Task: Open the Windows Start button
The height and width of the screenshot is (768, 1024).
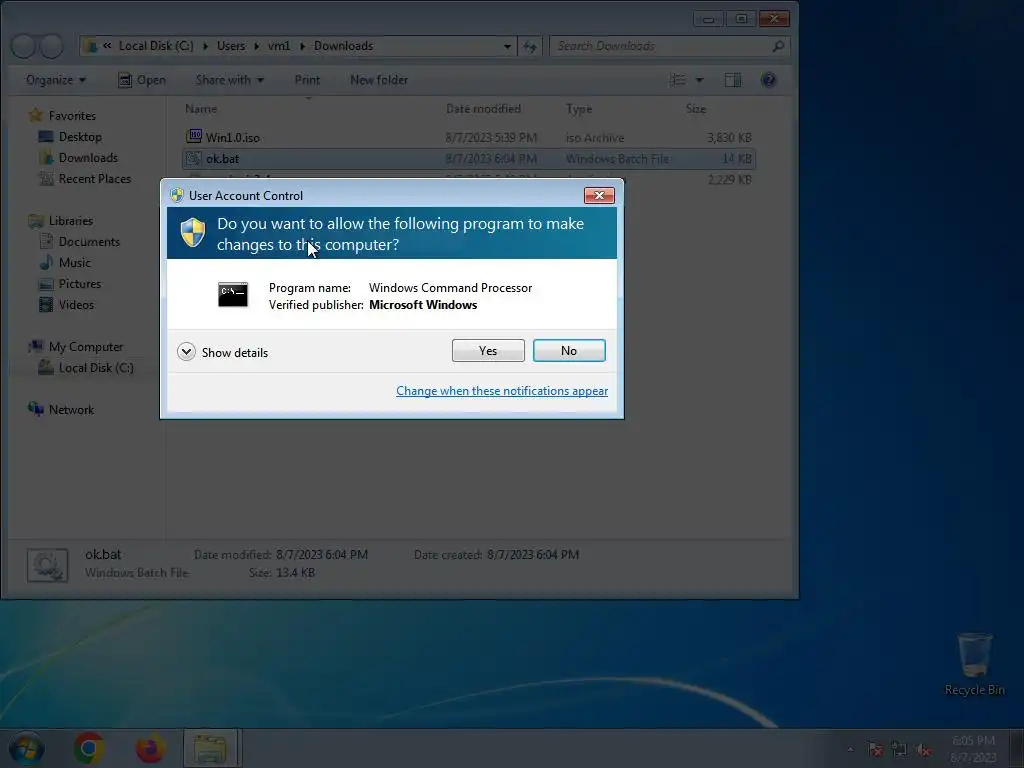Action: [x=27, y=748]
